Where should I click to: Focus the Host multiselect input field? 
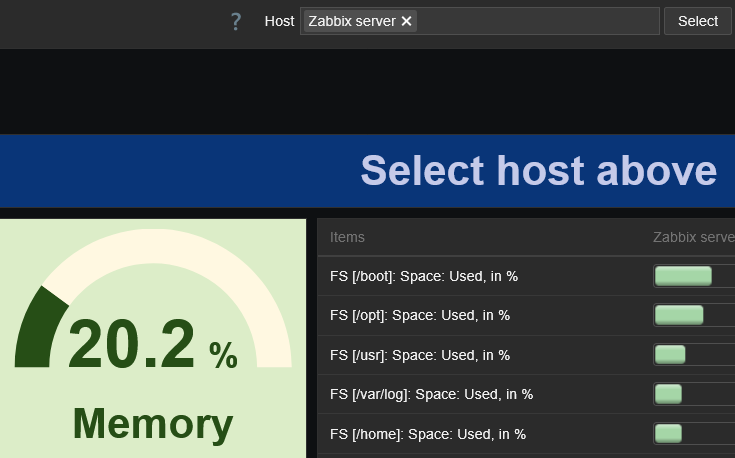538,21
